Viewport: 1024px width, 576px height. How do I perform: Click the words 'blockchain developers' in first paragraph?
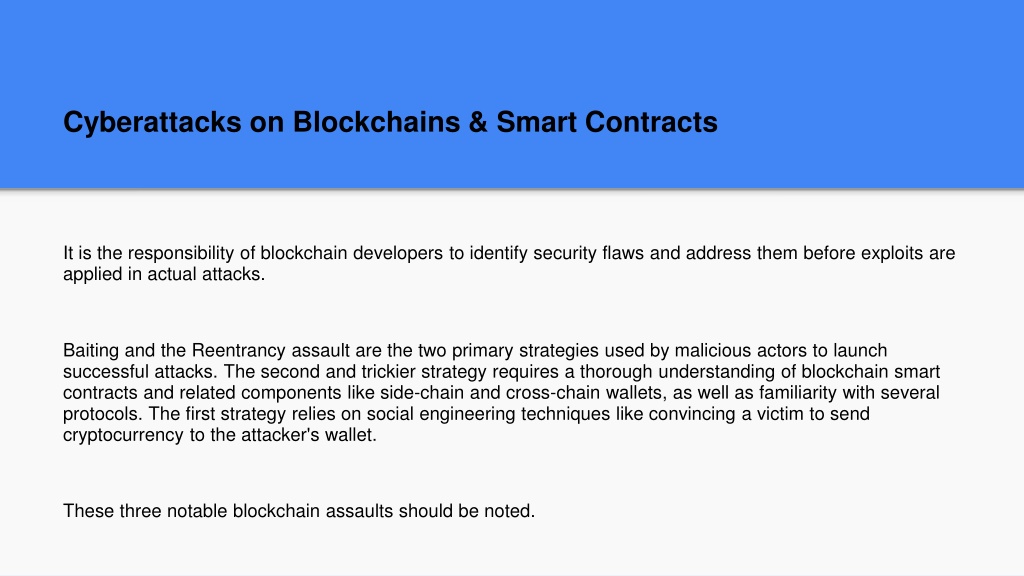click(x=351, y=253)
